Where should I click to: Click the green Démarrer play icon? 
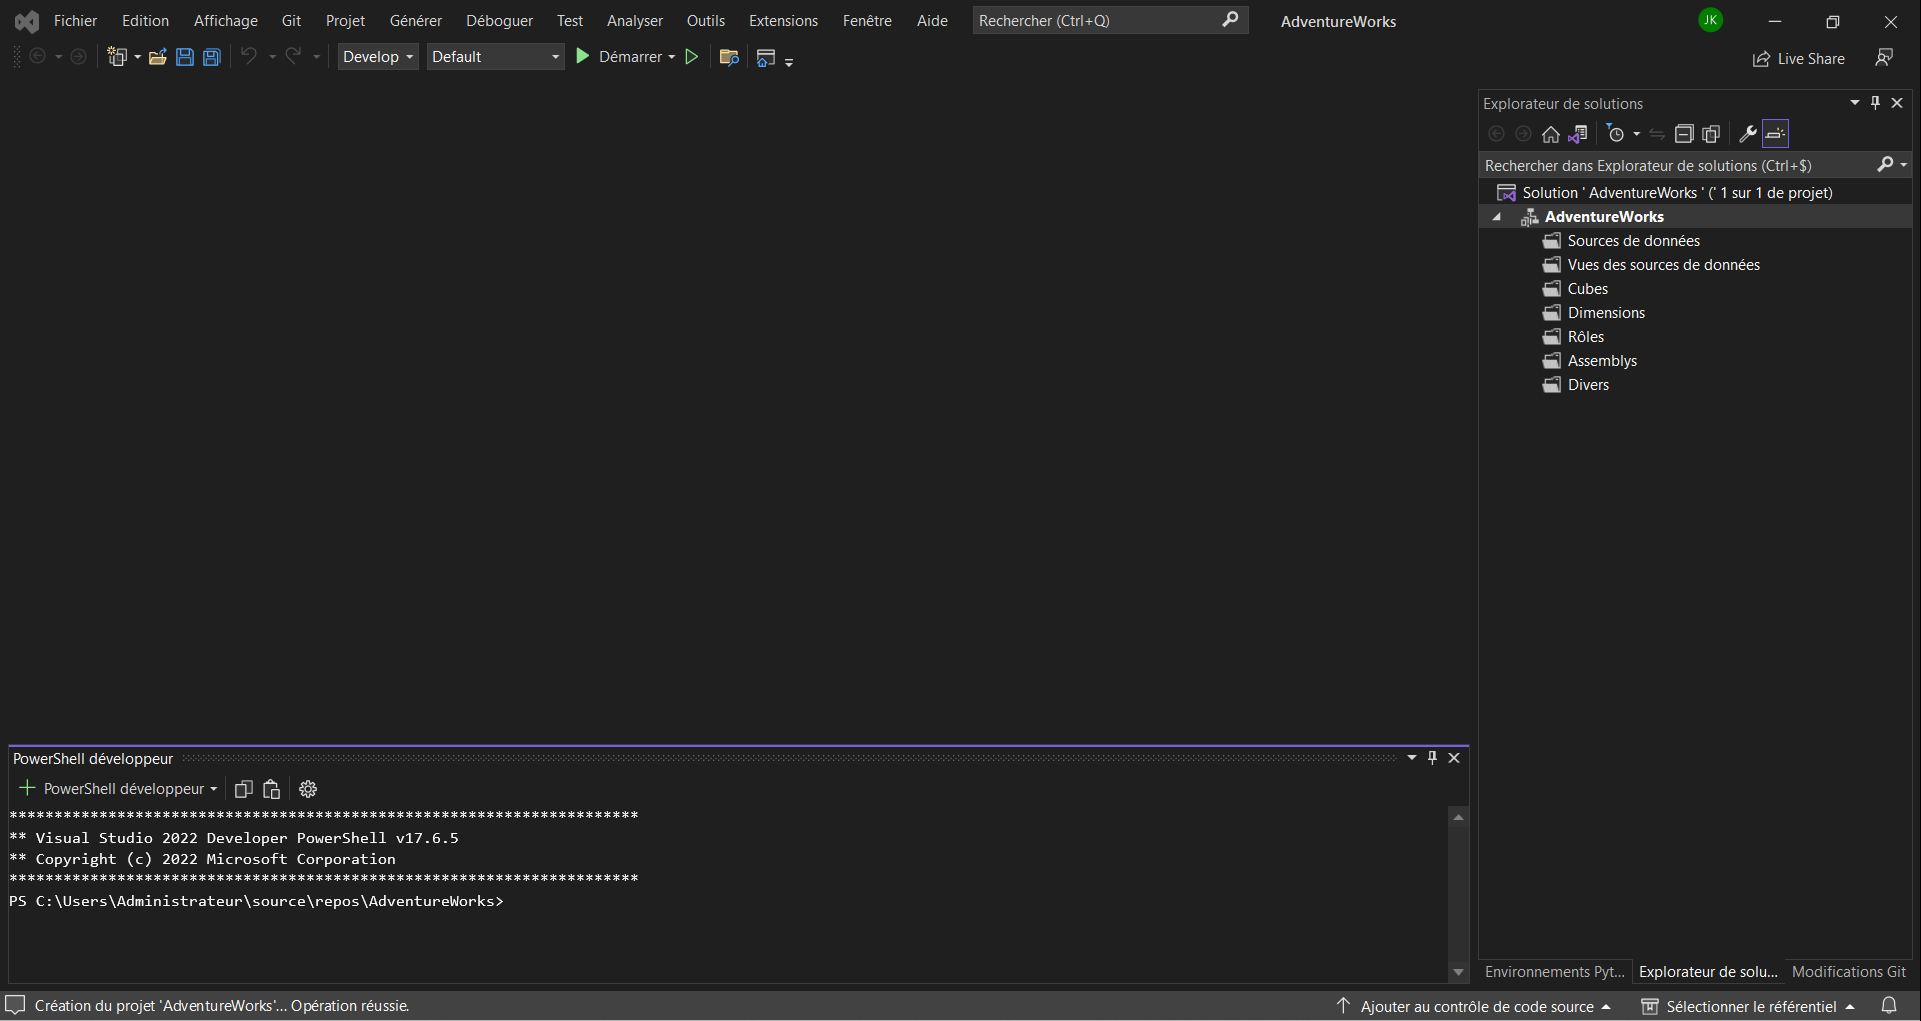click(583, 57)
